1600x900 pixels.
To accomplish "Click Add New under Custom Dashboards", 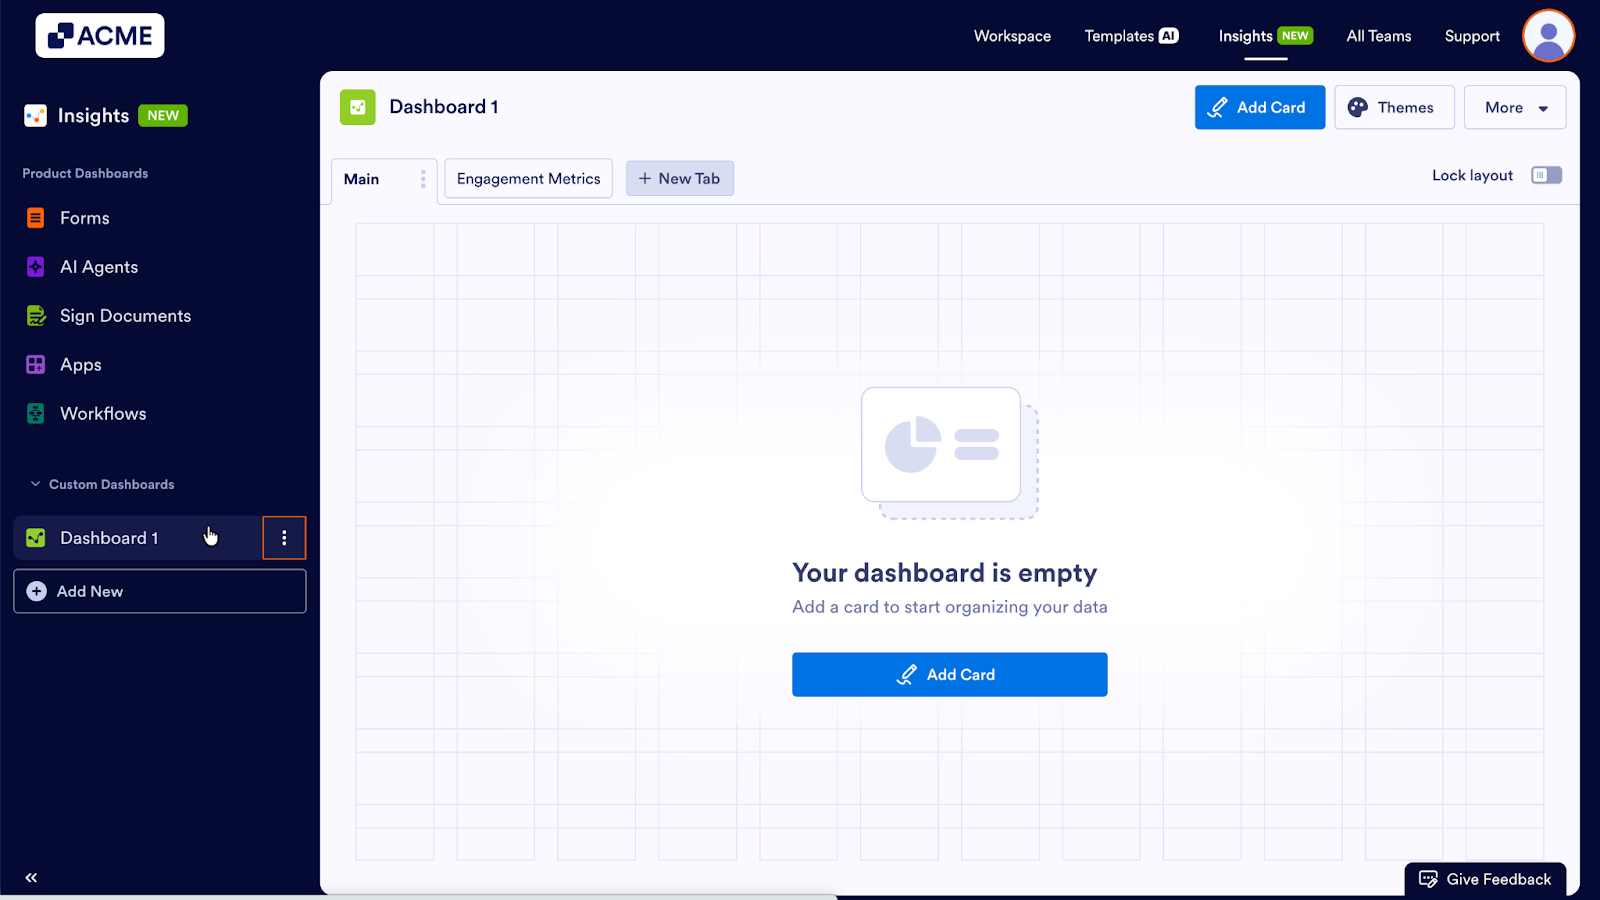I will (x=159, y=591).
